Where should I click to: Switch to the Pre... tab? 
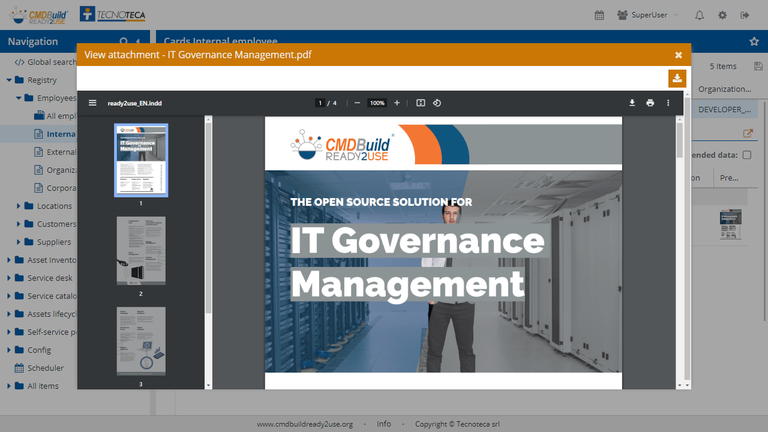point(729,178)
